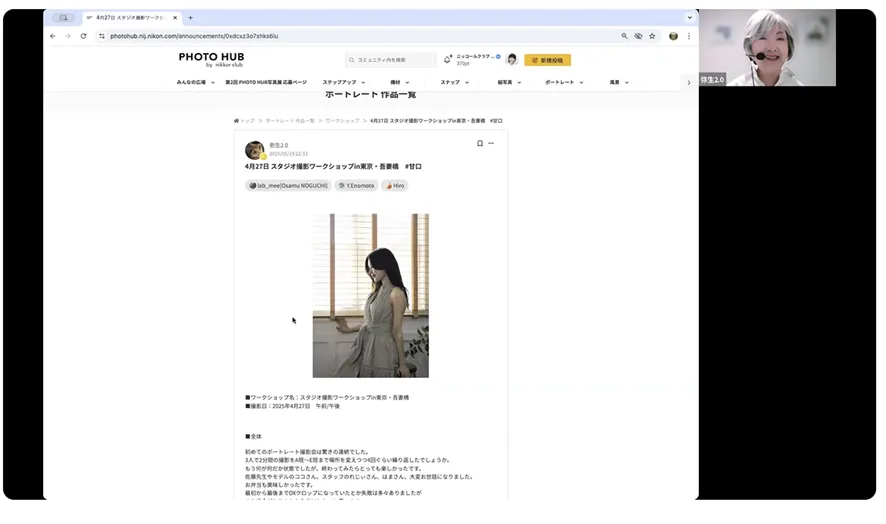The image size is (886, 524).
Task: Click the Y.Enomoto user tag
Action: pyautogui.click(x=357, y=185)
